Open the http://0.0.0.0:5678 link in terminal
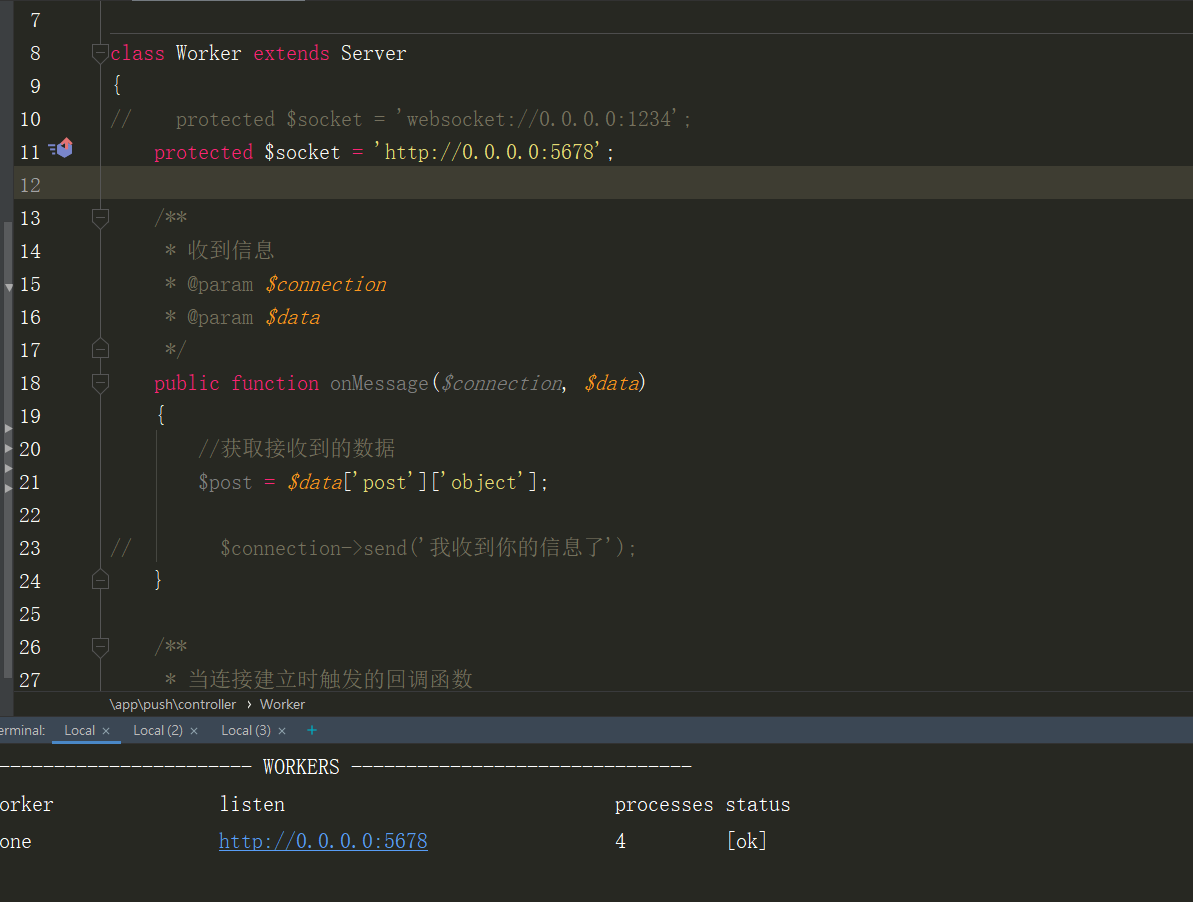1193x902 pixels. click(323, 841)
